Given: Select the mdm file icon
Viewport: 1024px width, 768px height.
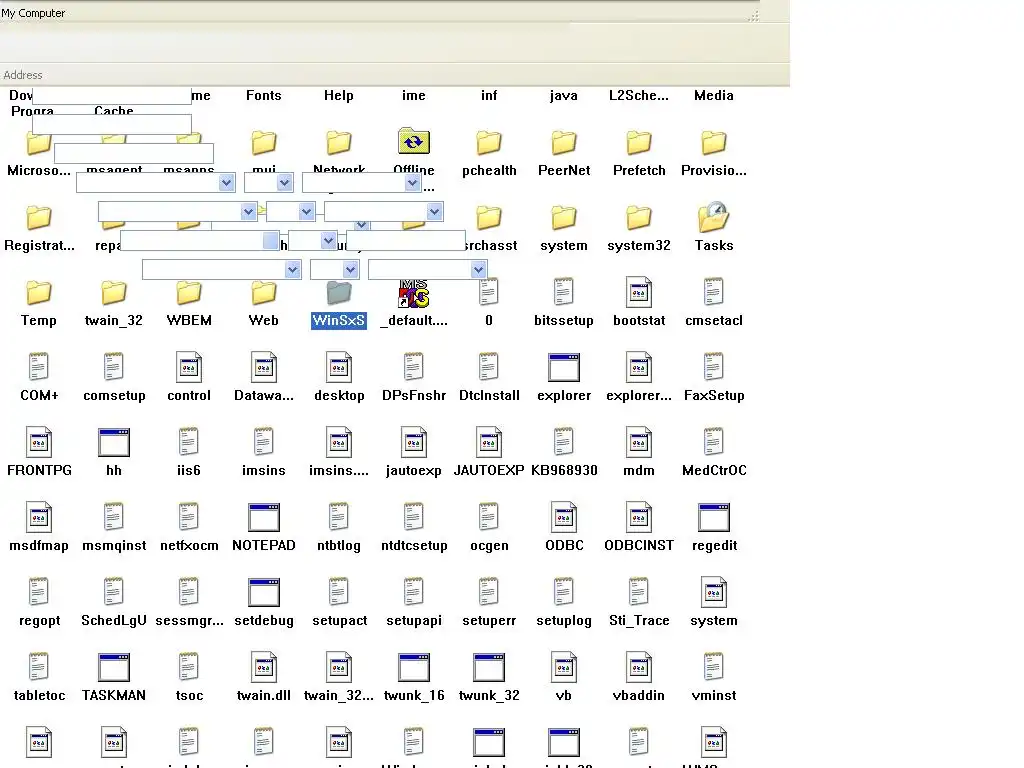Looking at the screenshot, I should pos(639,442).
